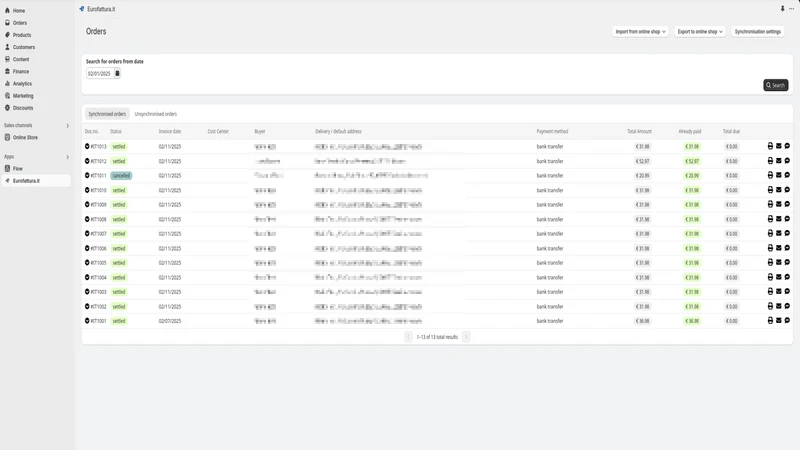Click Eurofattura.it header title
The height and width of the screenshot is (450, 800).
(101, 9)
